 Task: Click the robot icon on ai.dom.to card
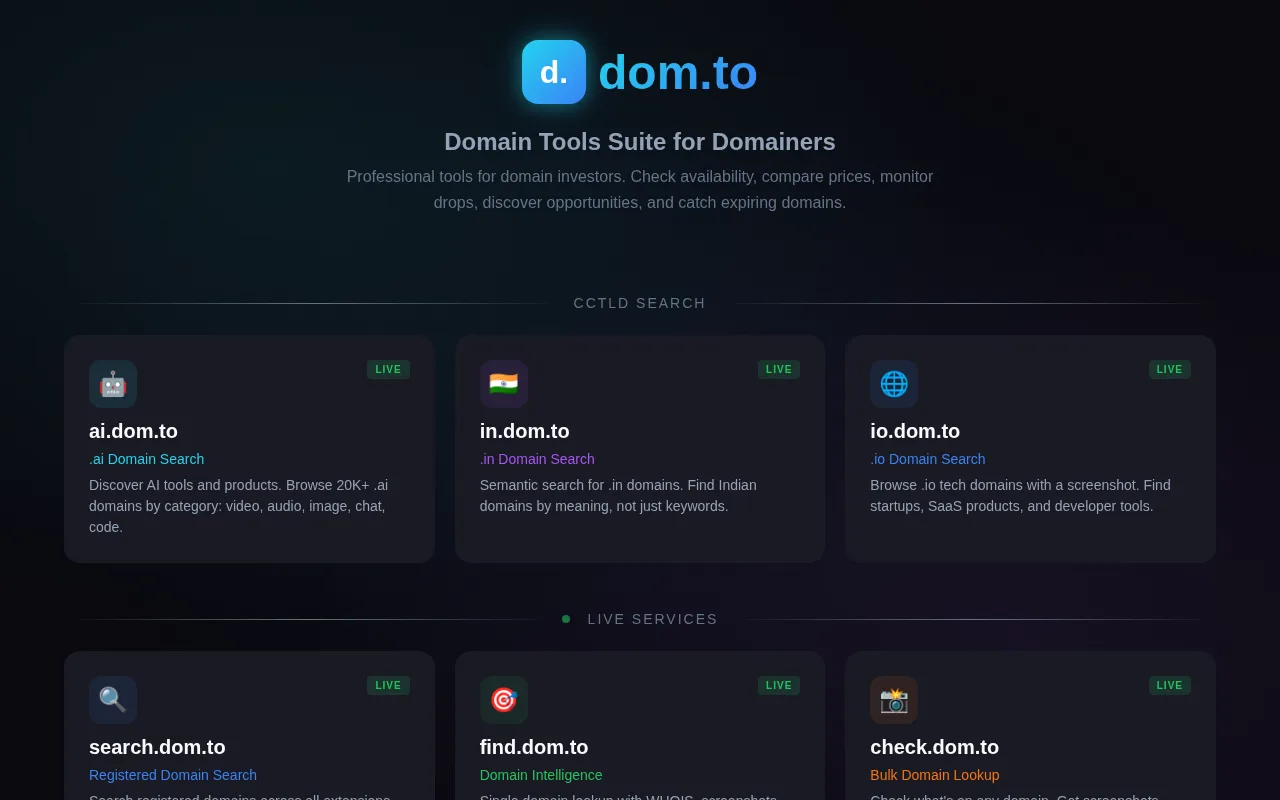[x=113, y=384]
